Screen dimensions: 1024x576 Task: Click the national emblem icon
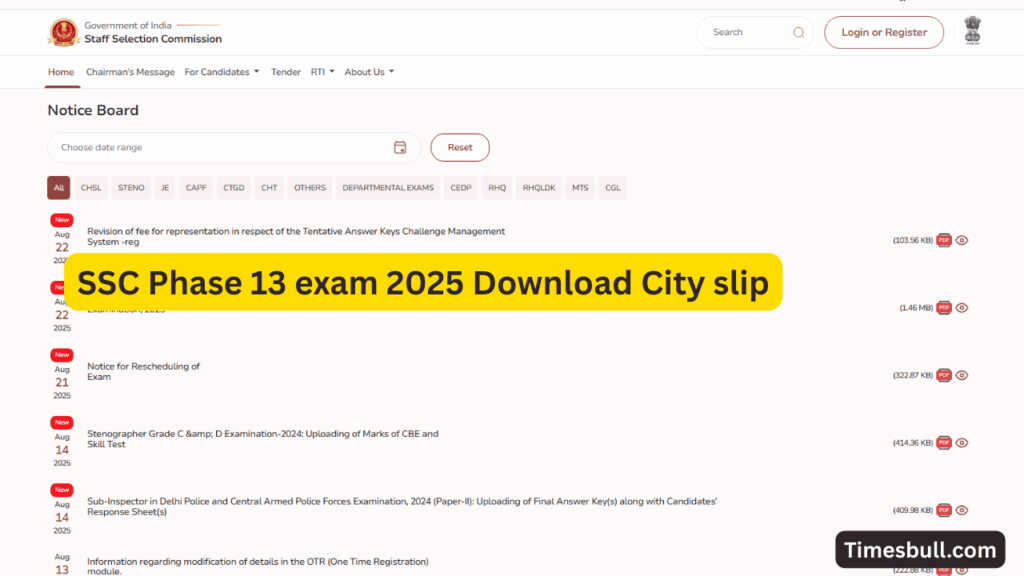click(972, 31)
